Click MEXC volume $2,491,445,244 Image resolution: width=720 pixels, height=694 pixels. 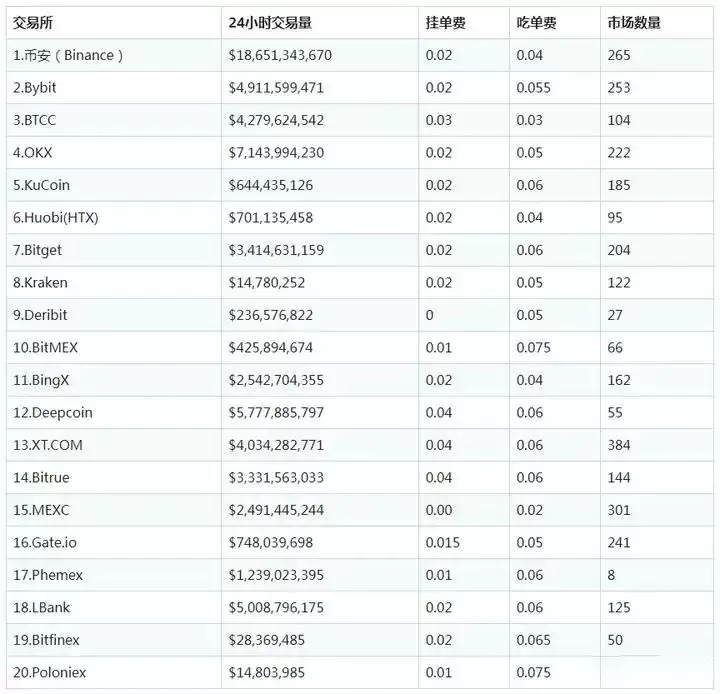(276, 510)
